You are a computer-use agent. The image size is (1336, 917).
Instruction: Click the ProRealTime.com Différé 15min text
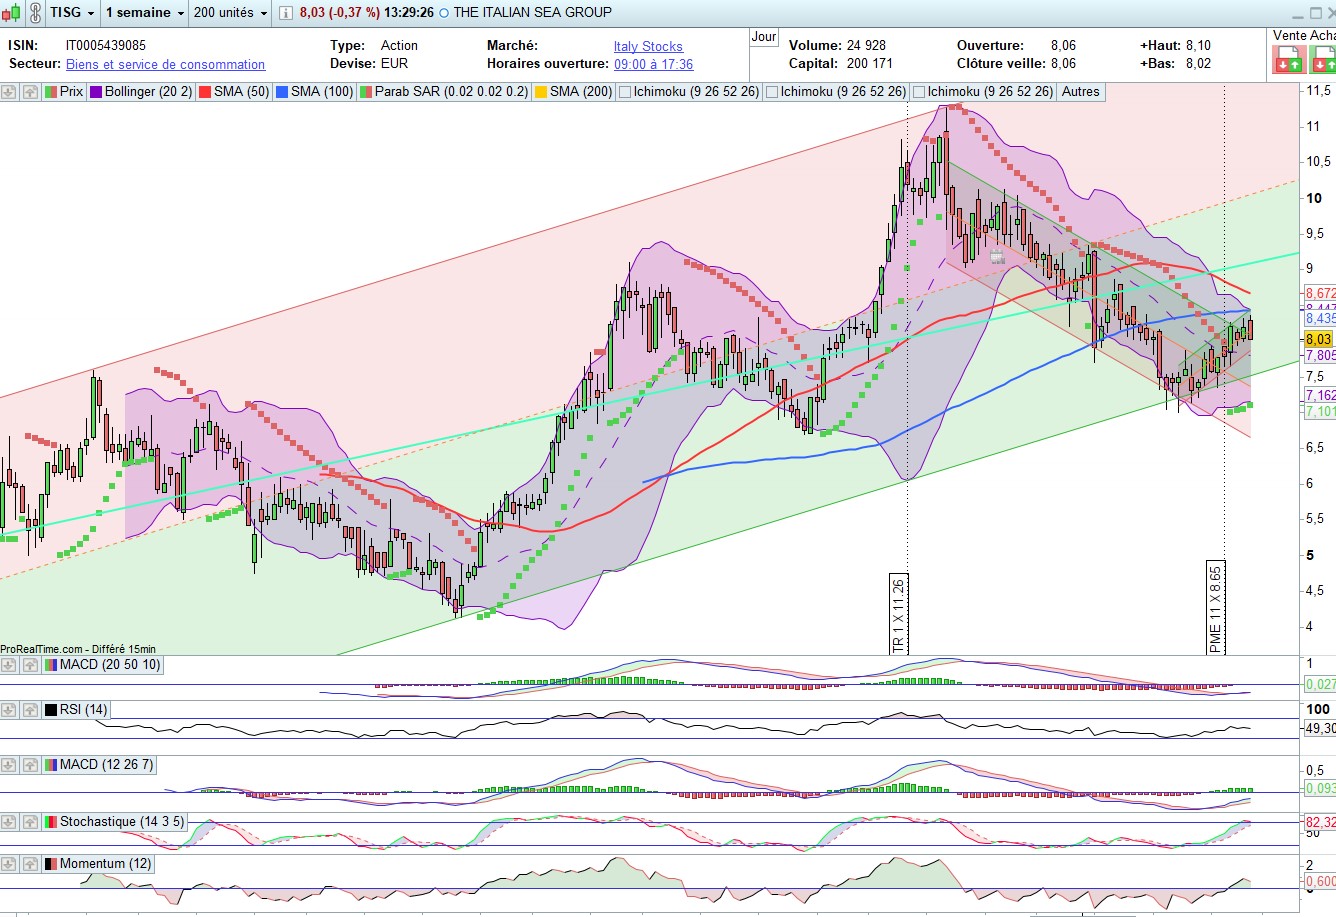tap(78, 649)
